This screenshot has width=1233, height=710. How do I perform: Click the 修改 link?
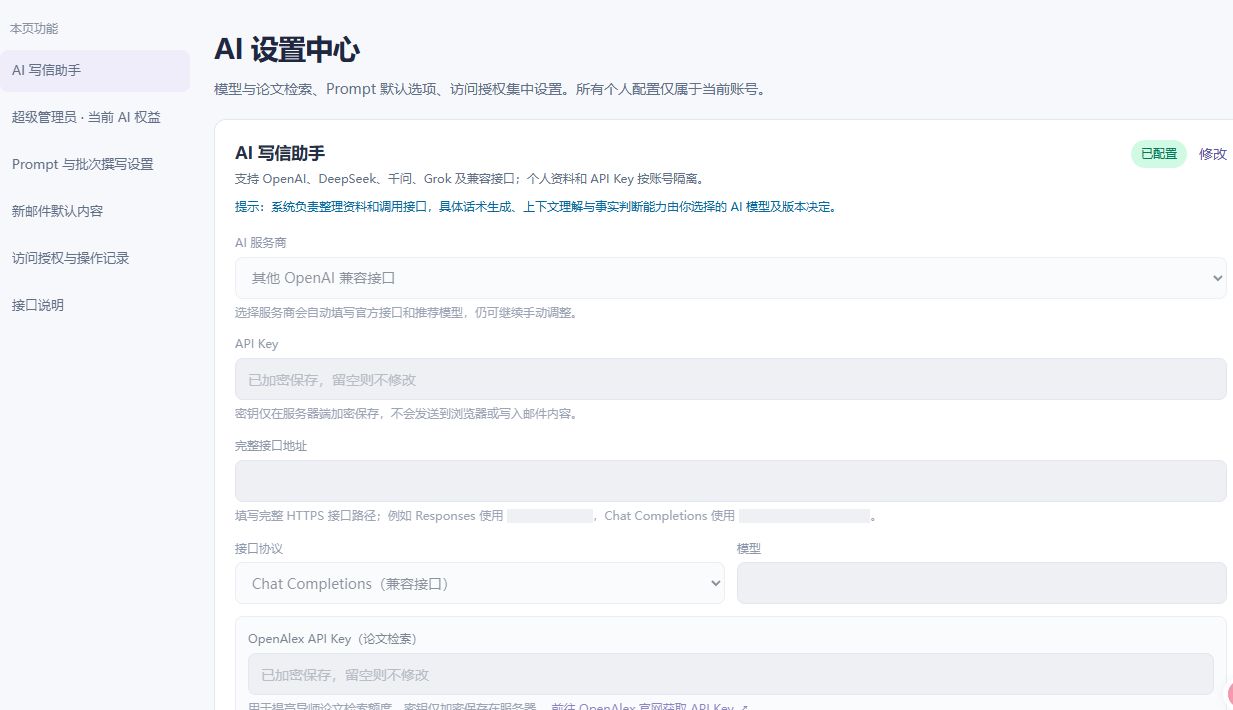1212,154
